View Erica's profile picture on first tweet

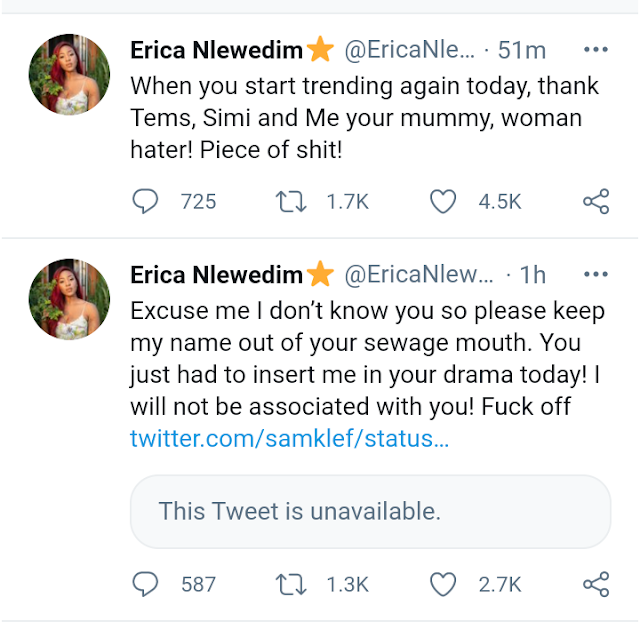coord(70,75)
